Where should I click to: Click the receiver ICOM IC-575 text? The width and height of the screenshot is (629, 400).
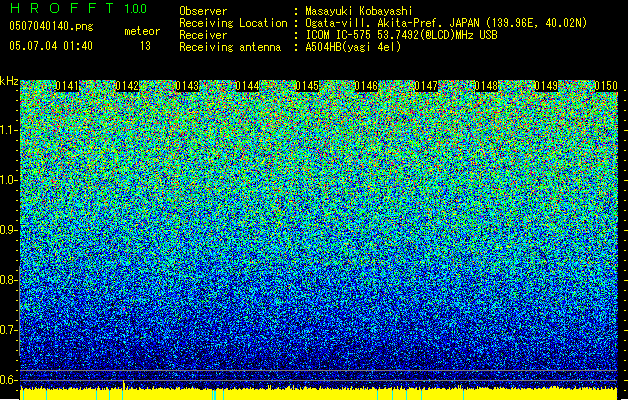401,35
